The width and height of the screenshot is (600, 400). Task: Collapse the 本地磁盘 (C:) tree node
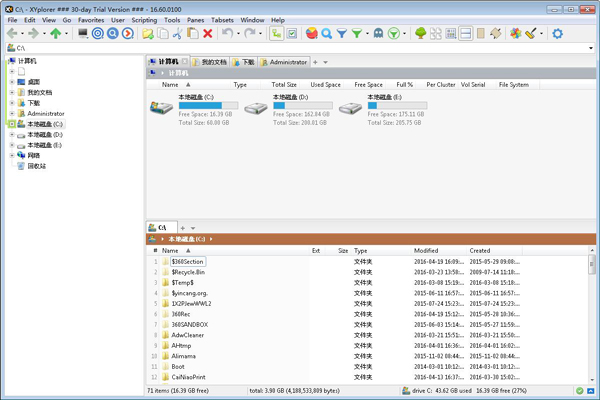(12, 124)
